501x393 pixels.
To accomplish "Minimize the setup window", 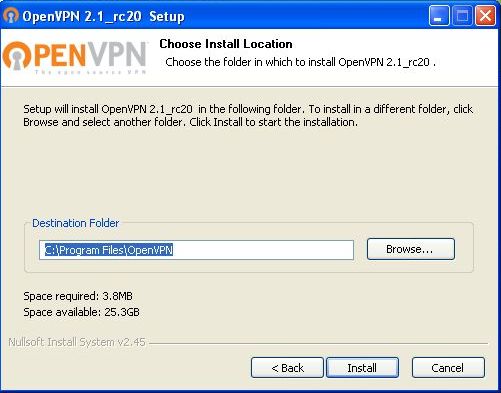I will tap(439, 15).
